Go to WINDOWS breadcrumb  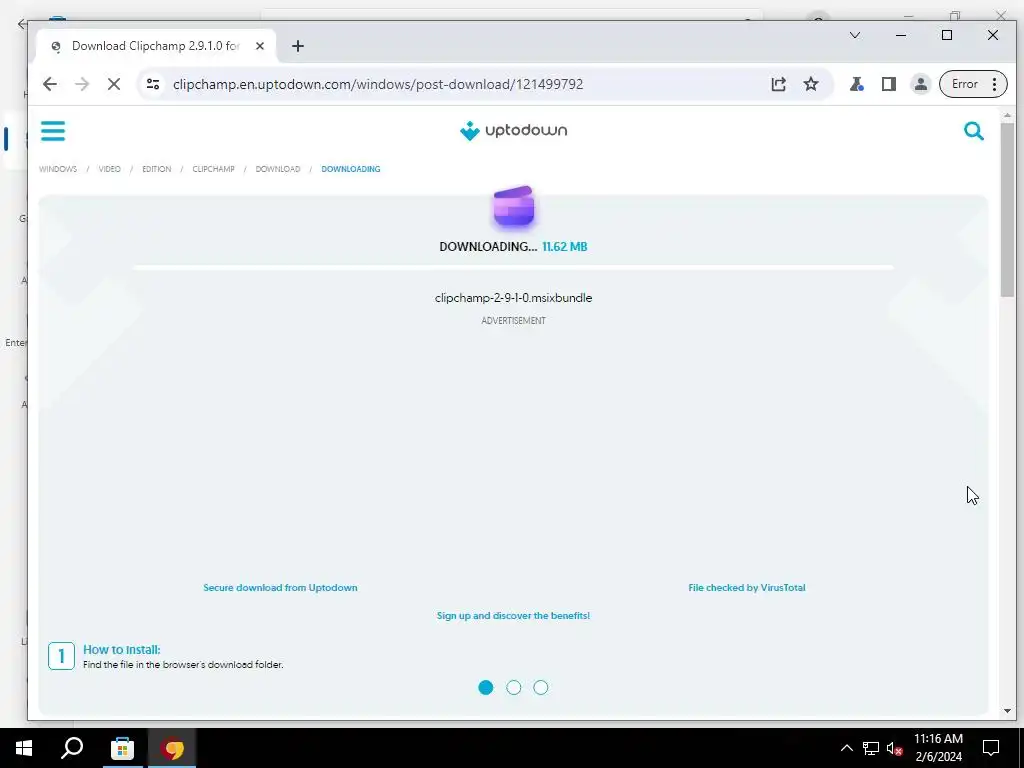coord(58,169)
